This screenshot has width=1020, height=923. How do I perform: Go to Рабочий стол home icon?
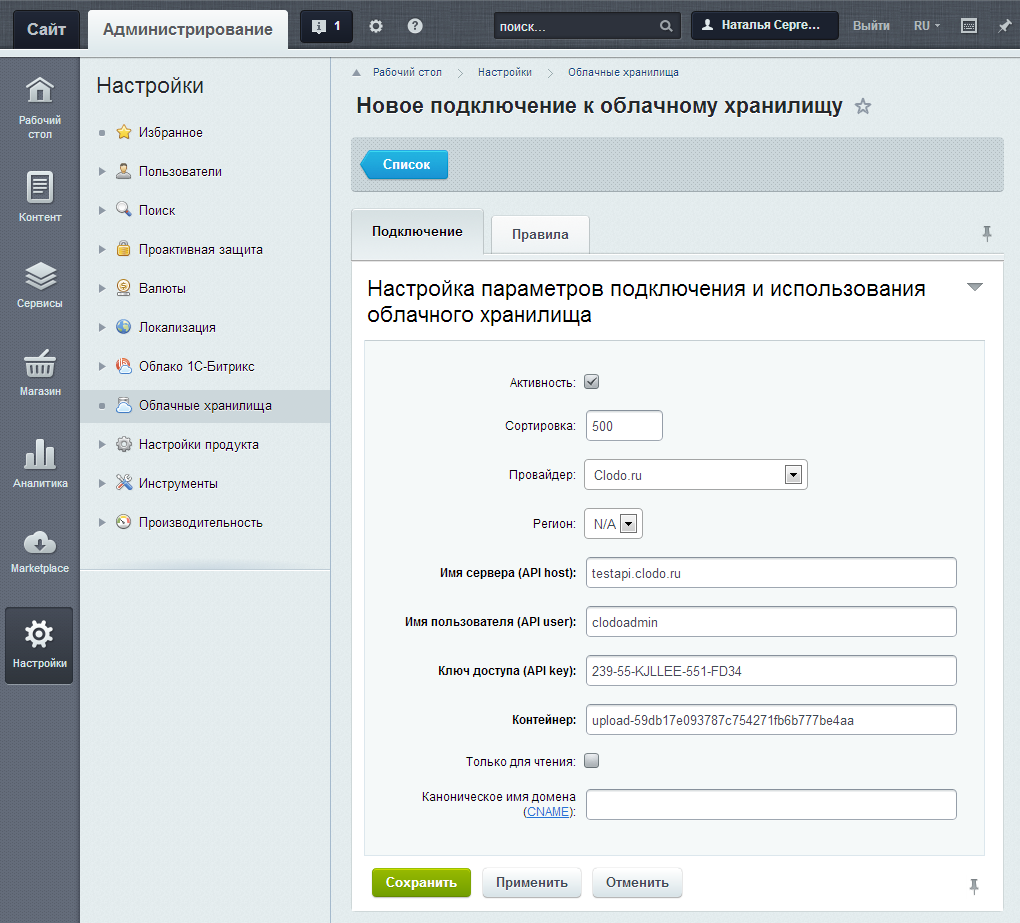pos(40,91)
